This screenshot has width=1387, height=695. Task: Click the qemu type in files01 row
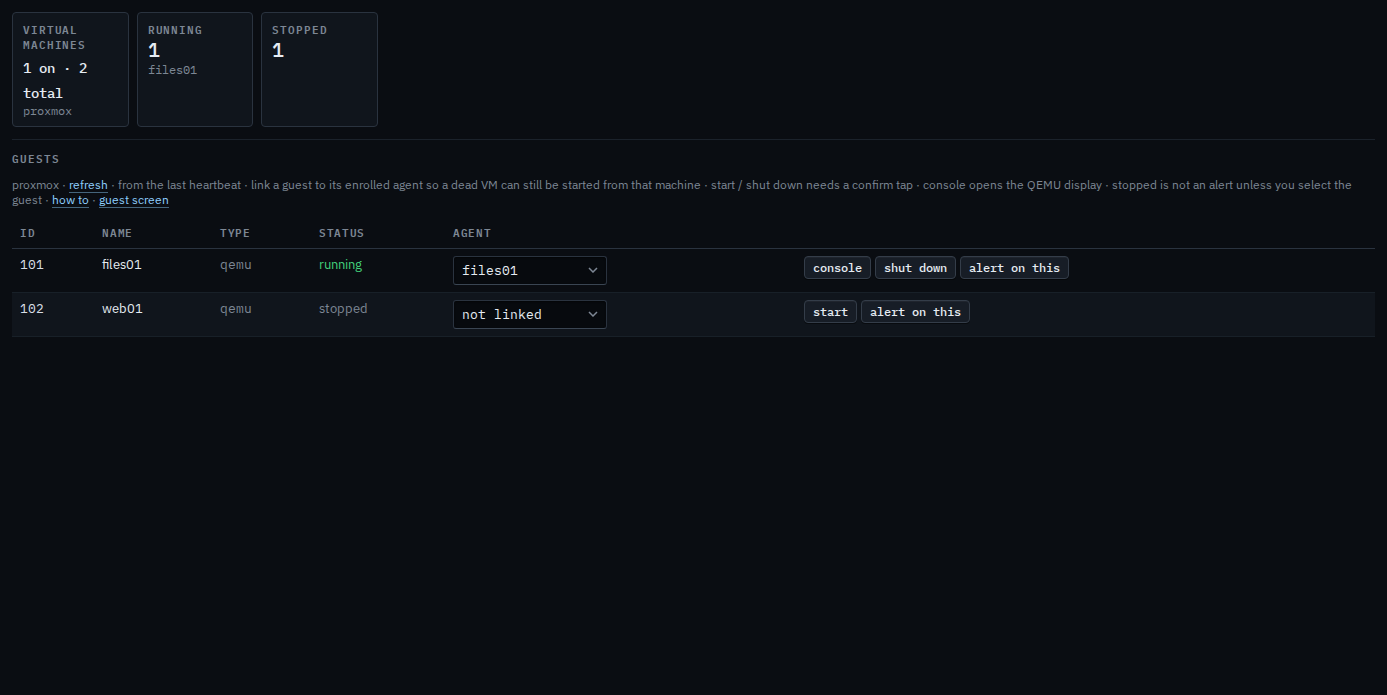tap(236, 265)
